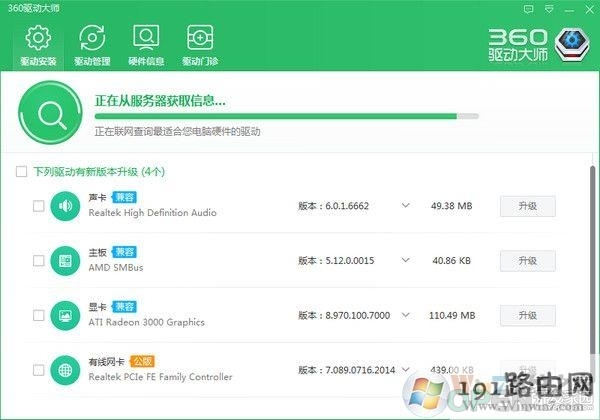Check the select-all 下列驱动有新版本升级 checkbox

[x=21, y=171]
